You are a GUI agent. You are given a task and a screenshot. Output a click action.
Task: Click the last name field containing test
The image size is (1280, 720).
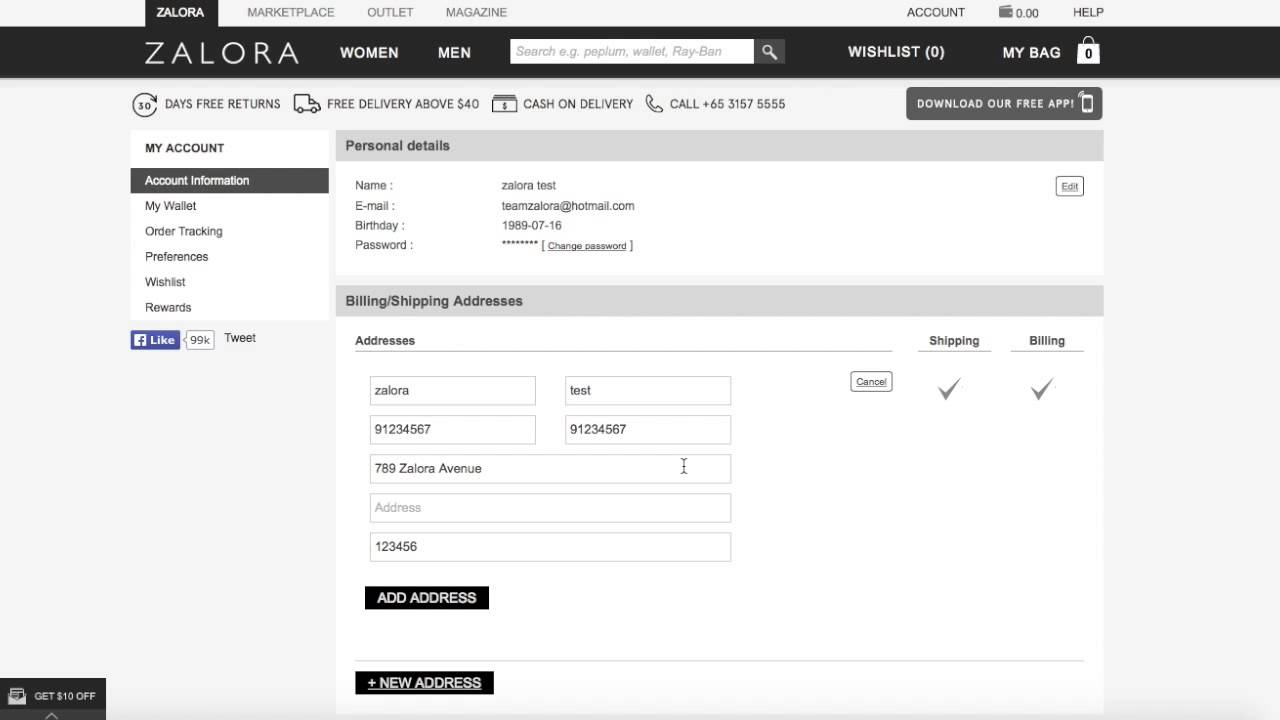[x=648, y=390]
